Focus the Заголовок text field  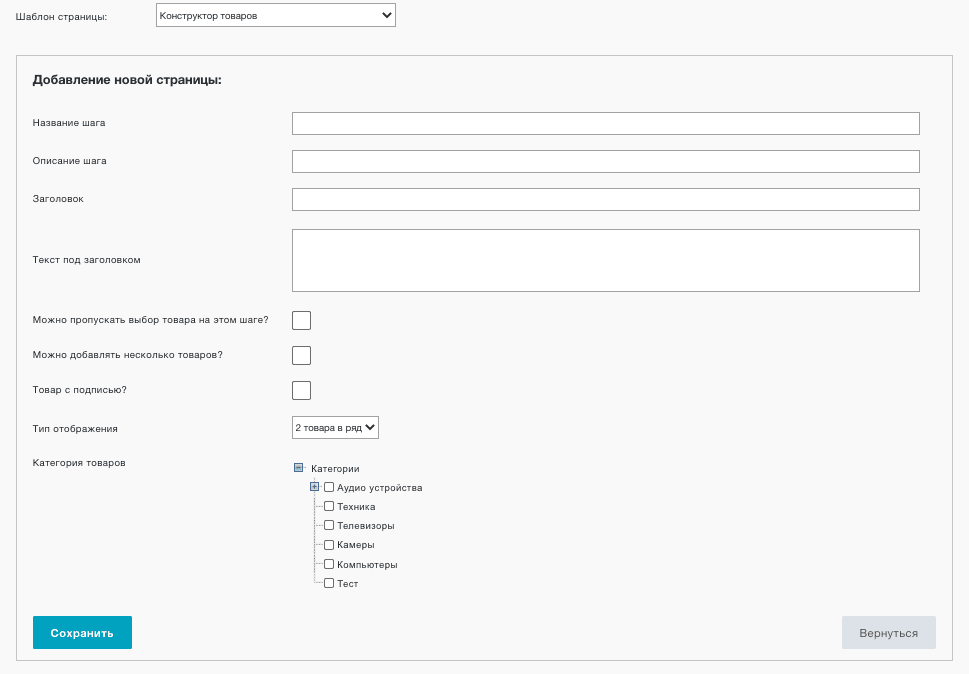click(x=606, y=200)
